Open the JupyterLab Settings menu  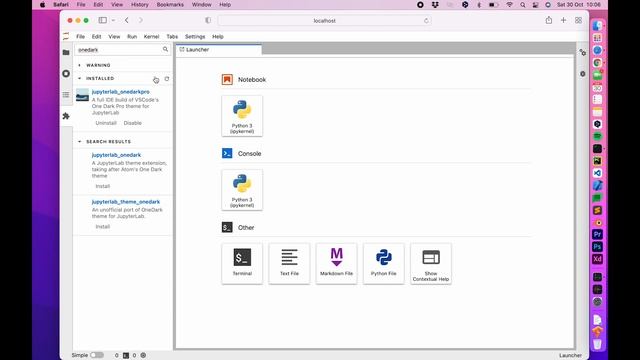tap(195, 36)
